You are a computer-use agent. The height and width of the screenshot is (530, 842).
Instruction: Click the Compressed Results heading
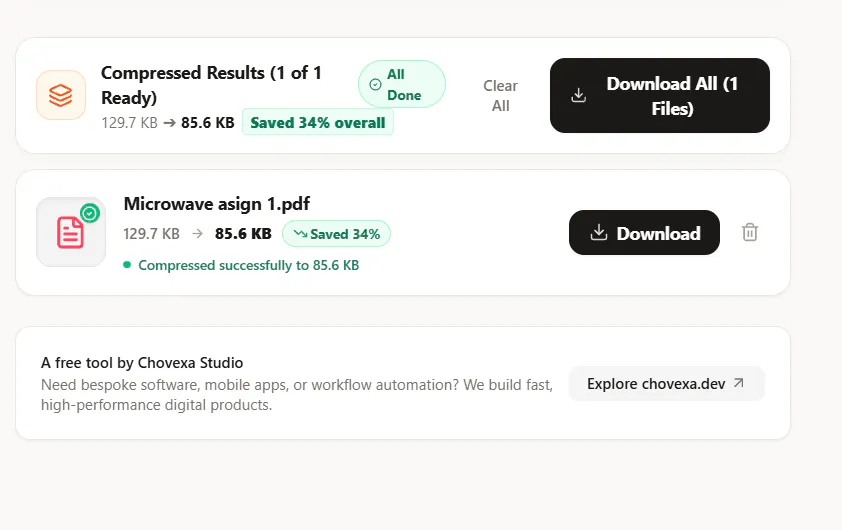(x=211, y=85)
